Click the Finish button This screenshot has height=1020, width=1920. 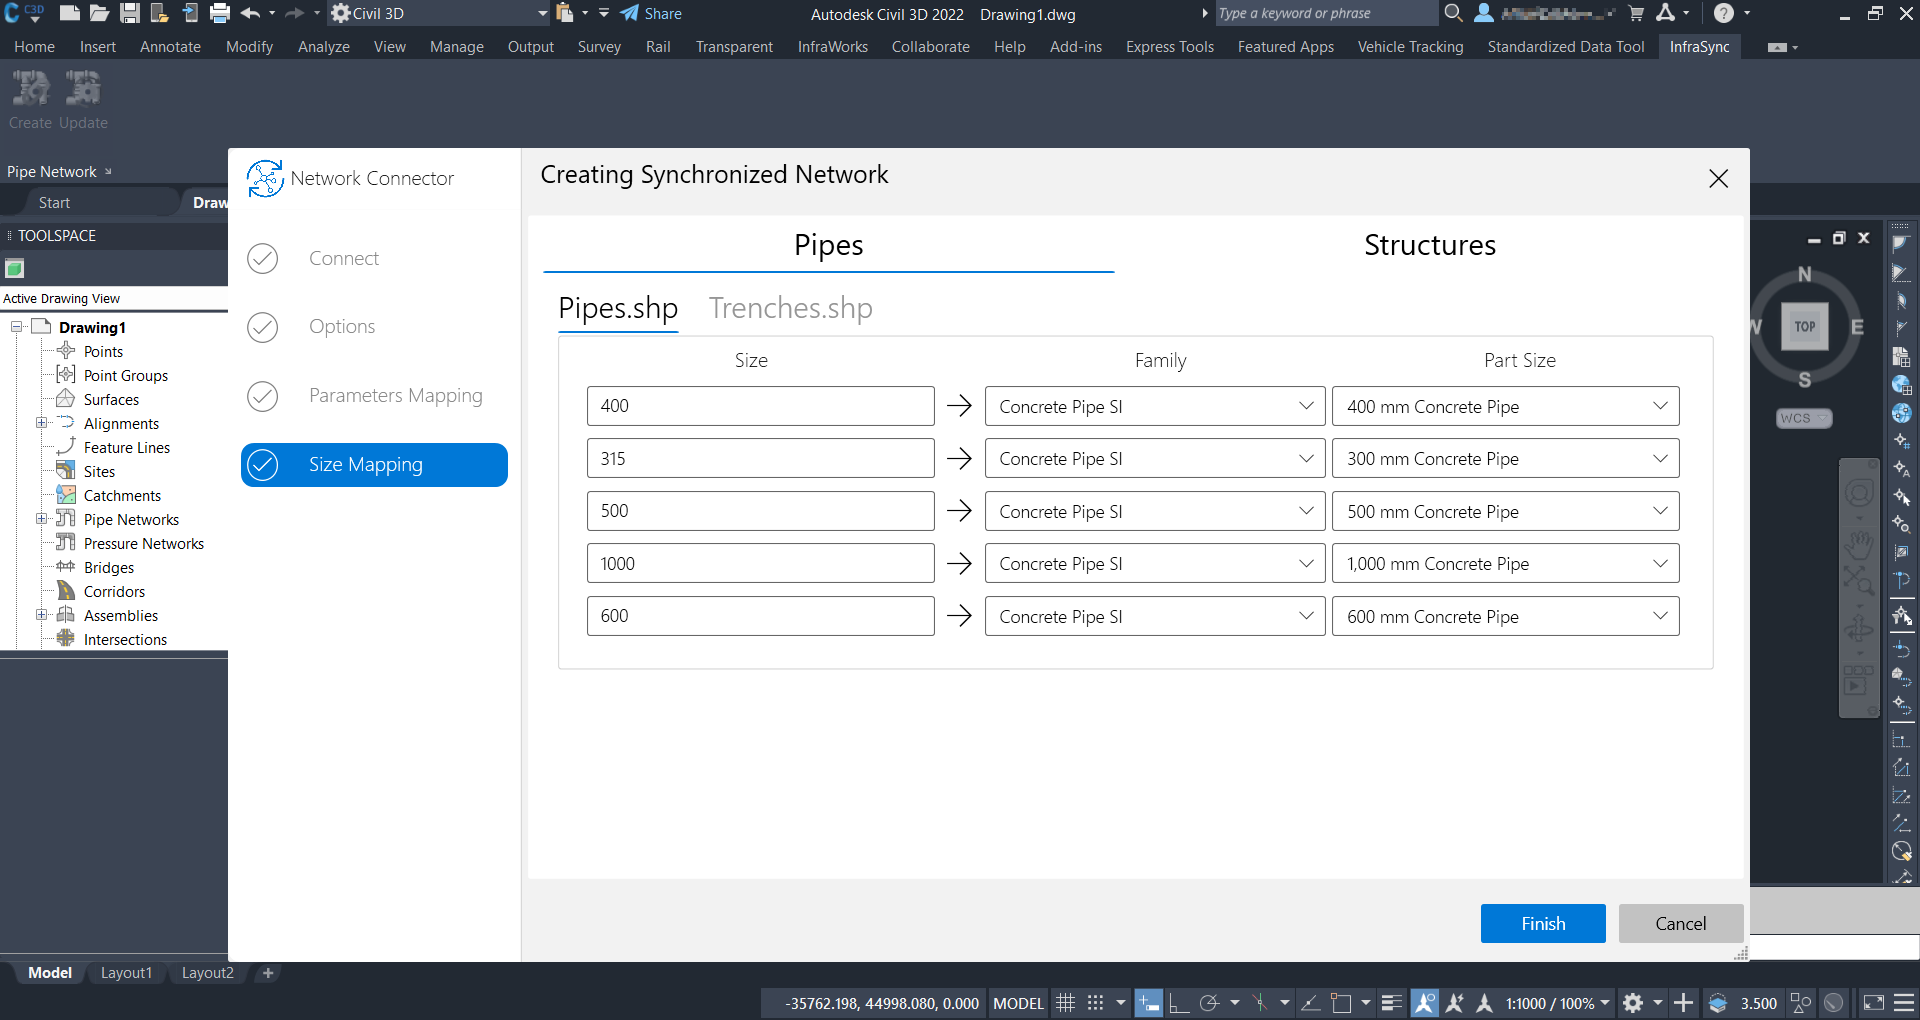pyautogui.click(x=1542, y=924)
